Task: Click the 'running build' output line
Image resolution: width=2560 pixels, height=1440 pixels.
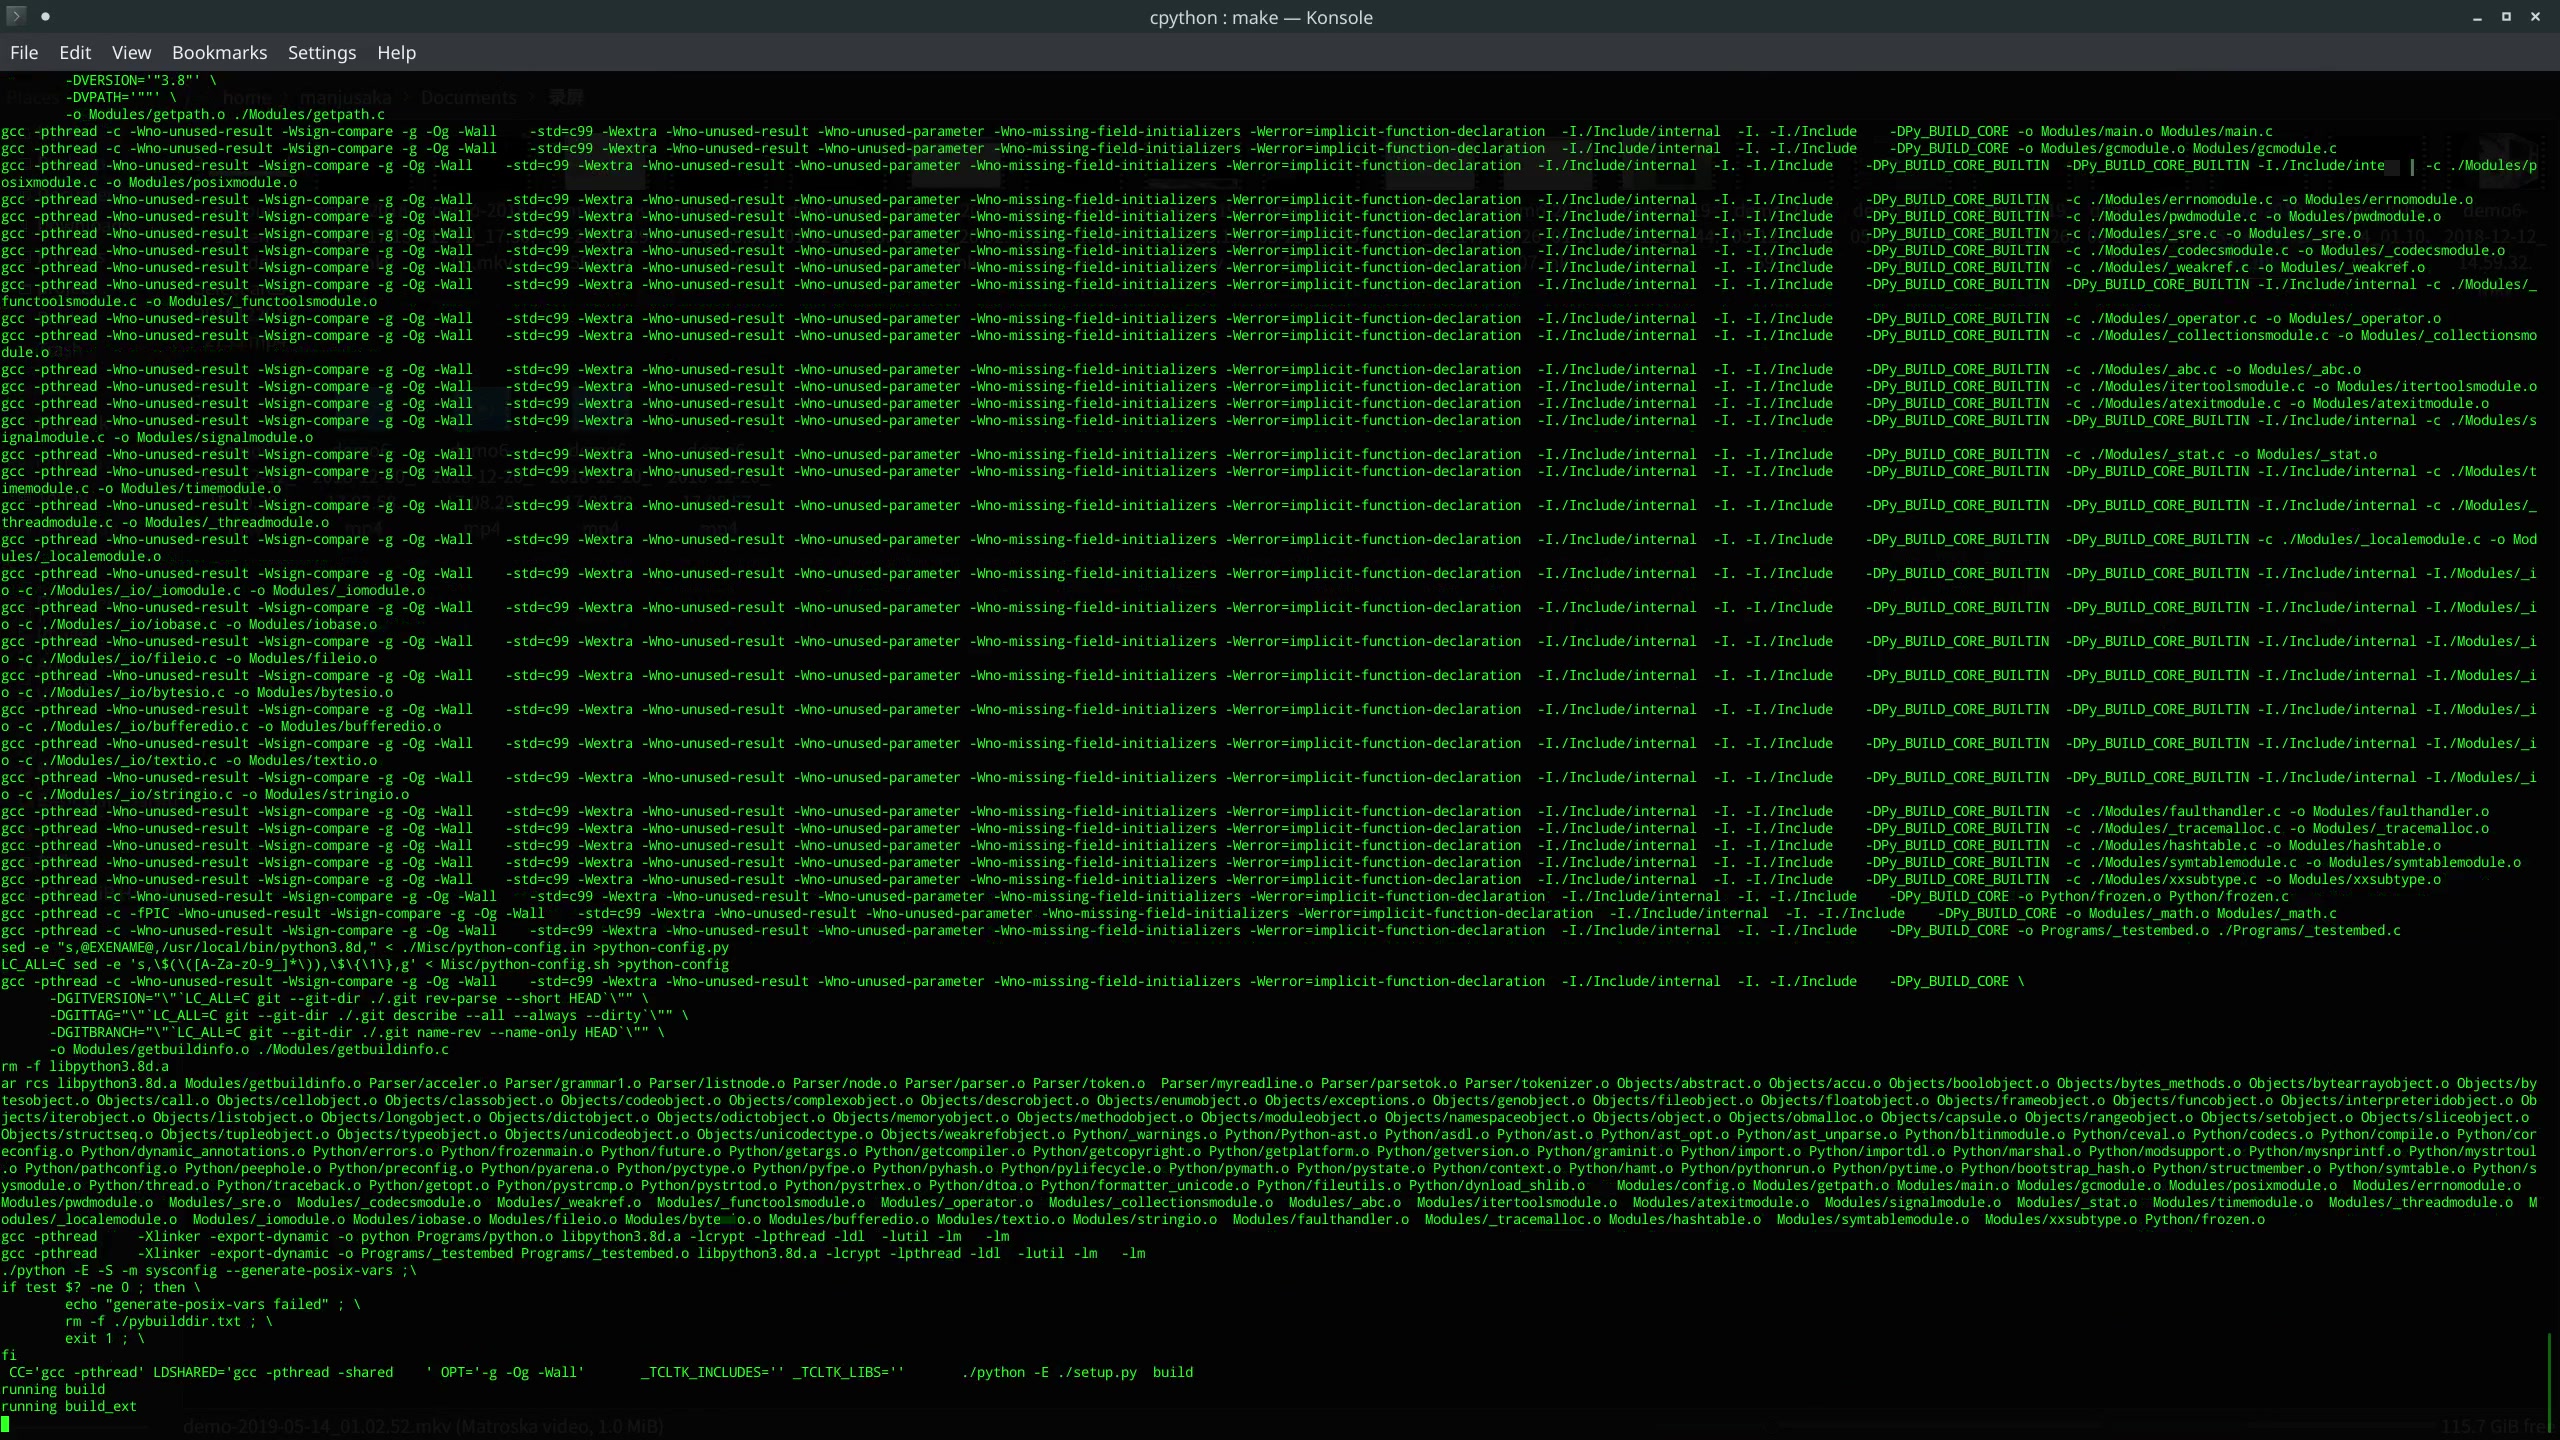Action: coord(53,1389)
